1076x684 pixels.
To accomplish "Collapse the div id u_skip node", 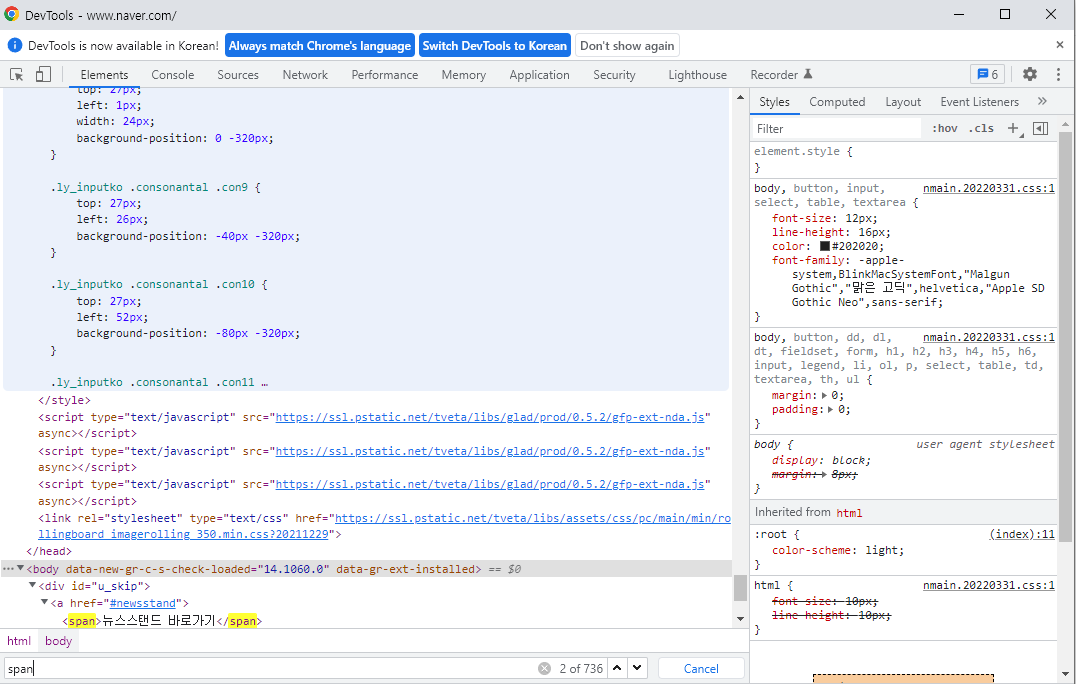I will (32, 586).
